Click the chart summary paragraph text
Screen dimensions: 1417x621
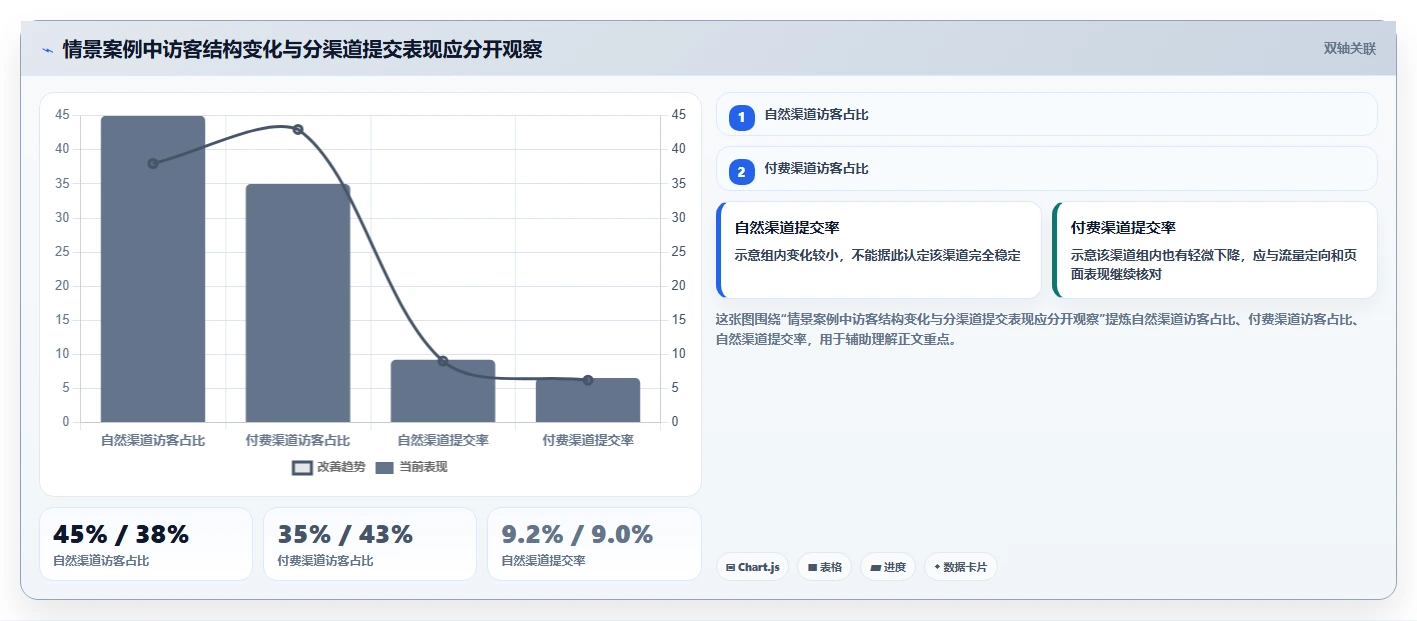[x=1040, y=329]
